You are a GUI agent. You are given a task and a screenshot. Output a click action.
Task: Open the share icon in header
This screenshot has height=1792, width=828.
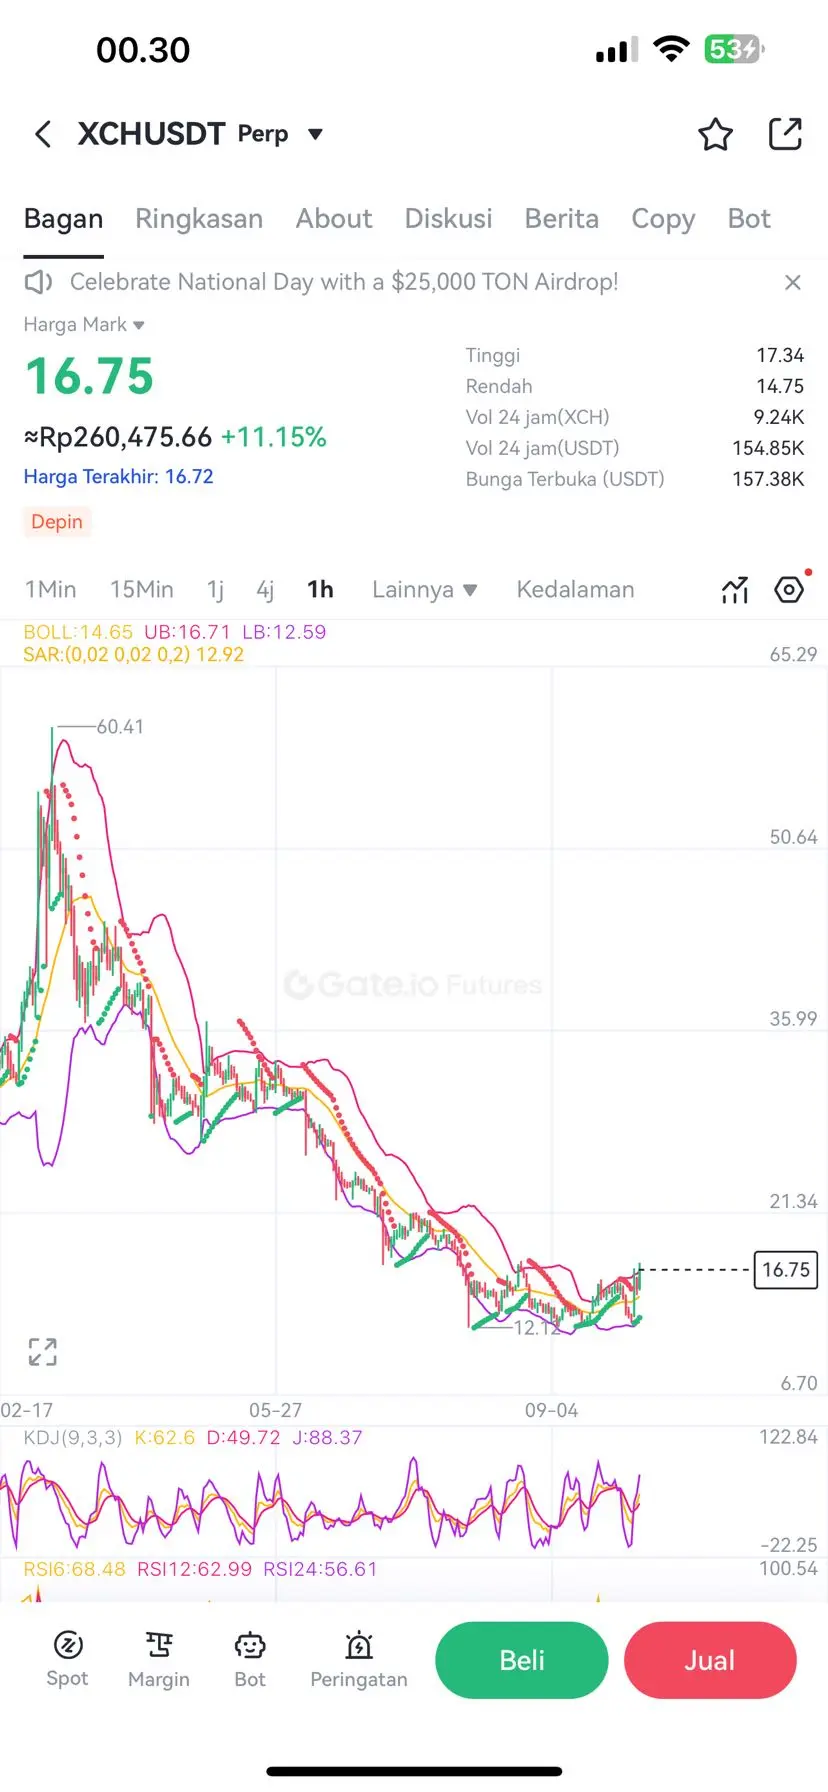785,134
